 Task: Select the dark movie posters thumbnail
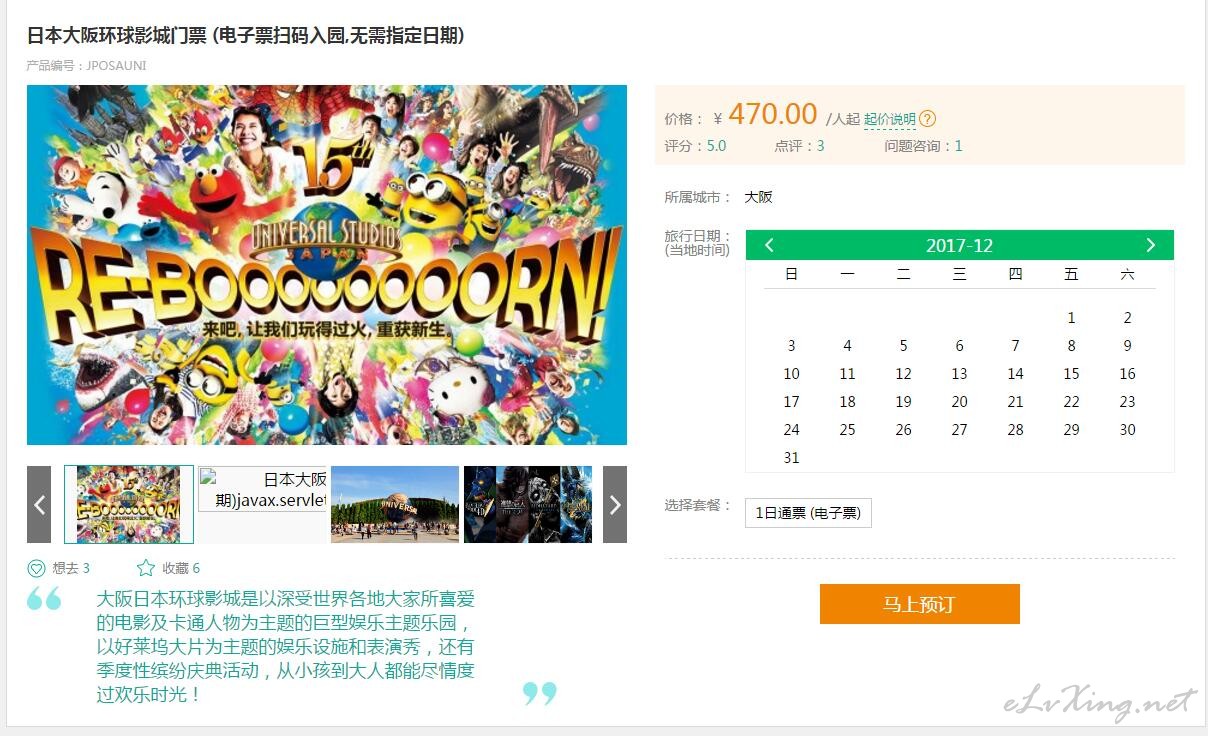click(x=528, y=505)
